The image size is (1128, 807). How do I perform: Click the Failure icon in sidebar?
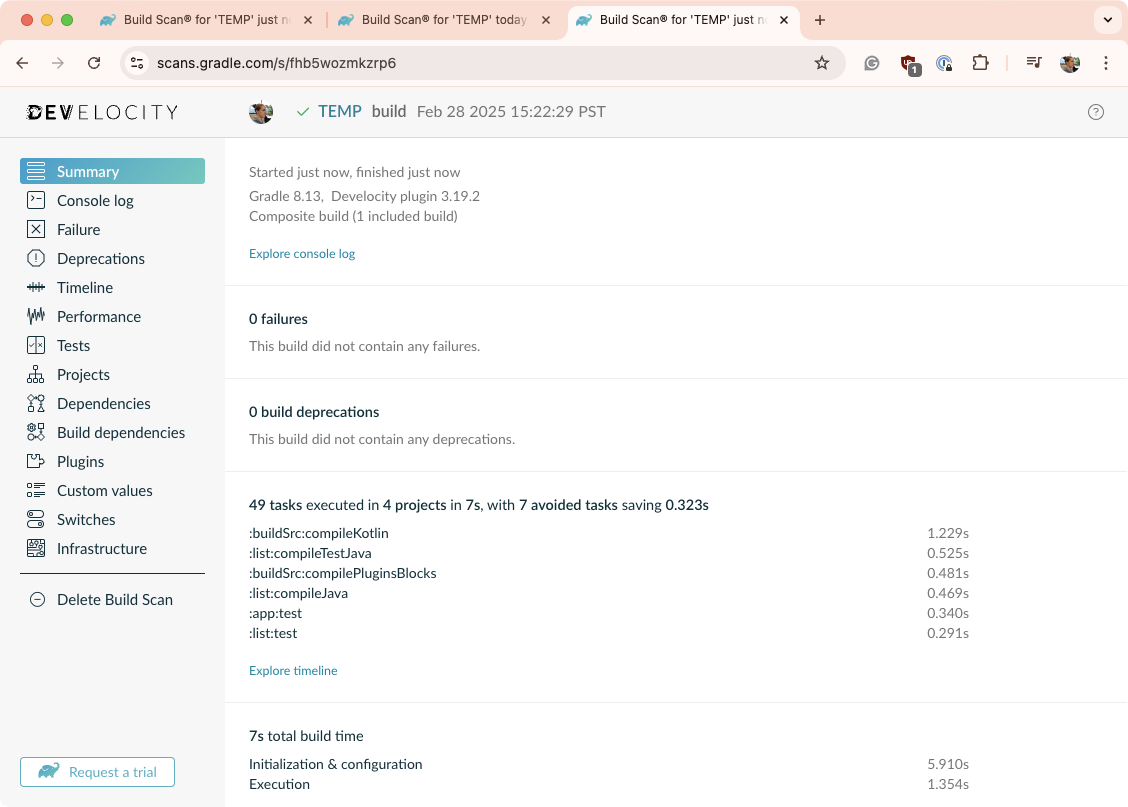tap(36, 230)
